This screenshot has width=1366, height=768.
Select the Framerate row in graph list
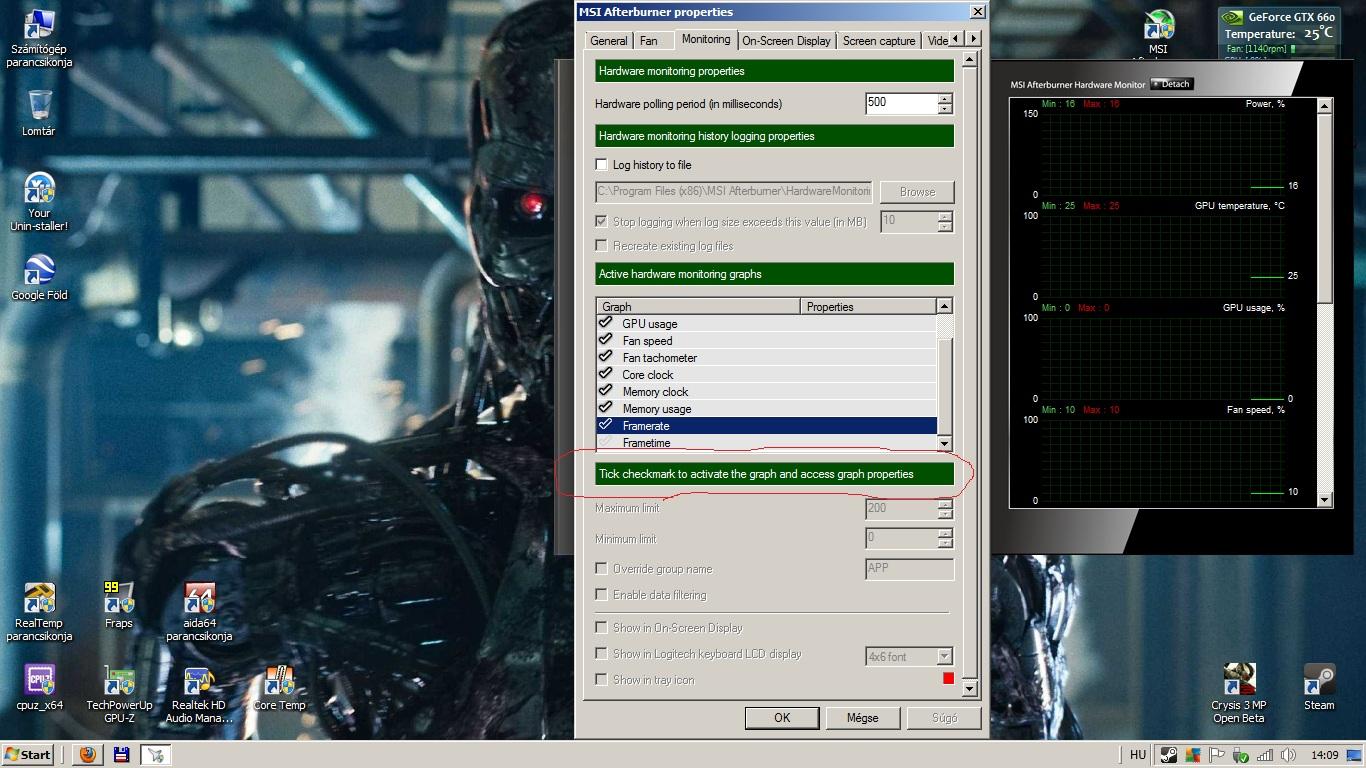click(x=766, y=426)
